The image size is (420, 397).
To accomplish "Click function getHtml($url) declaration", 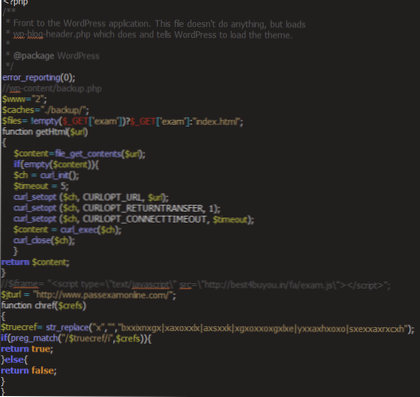I will click(45, 132).
